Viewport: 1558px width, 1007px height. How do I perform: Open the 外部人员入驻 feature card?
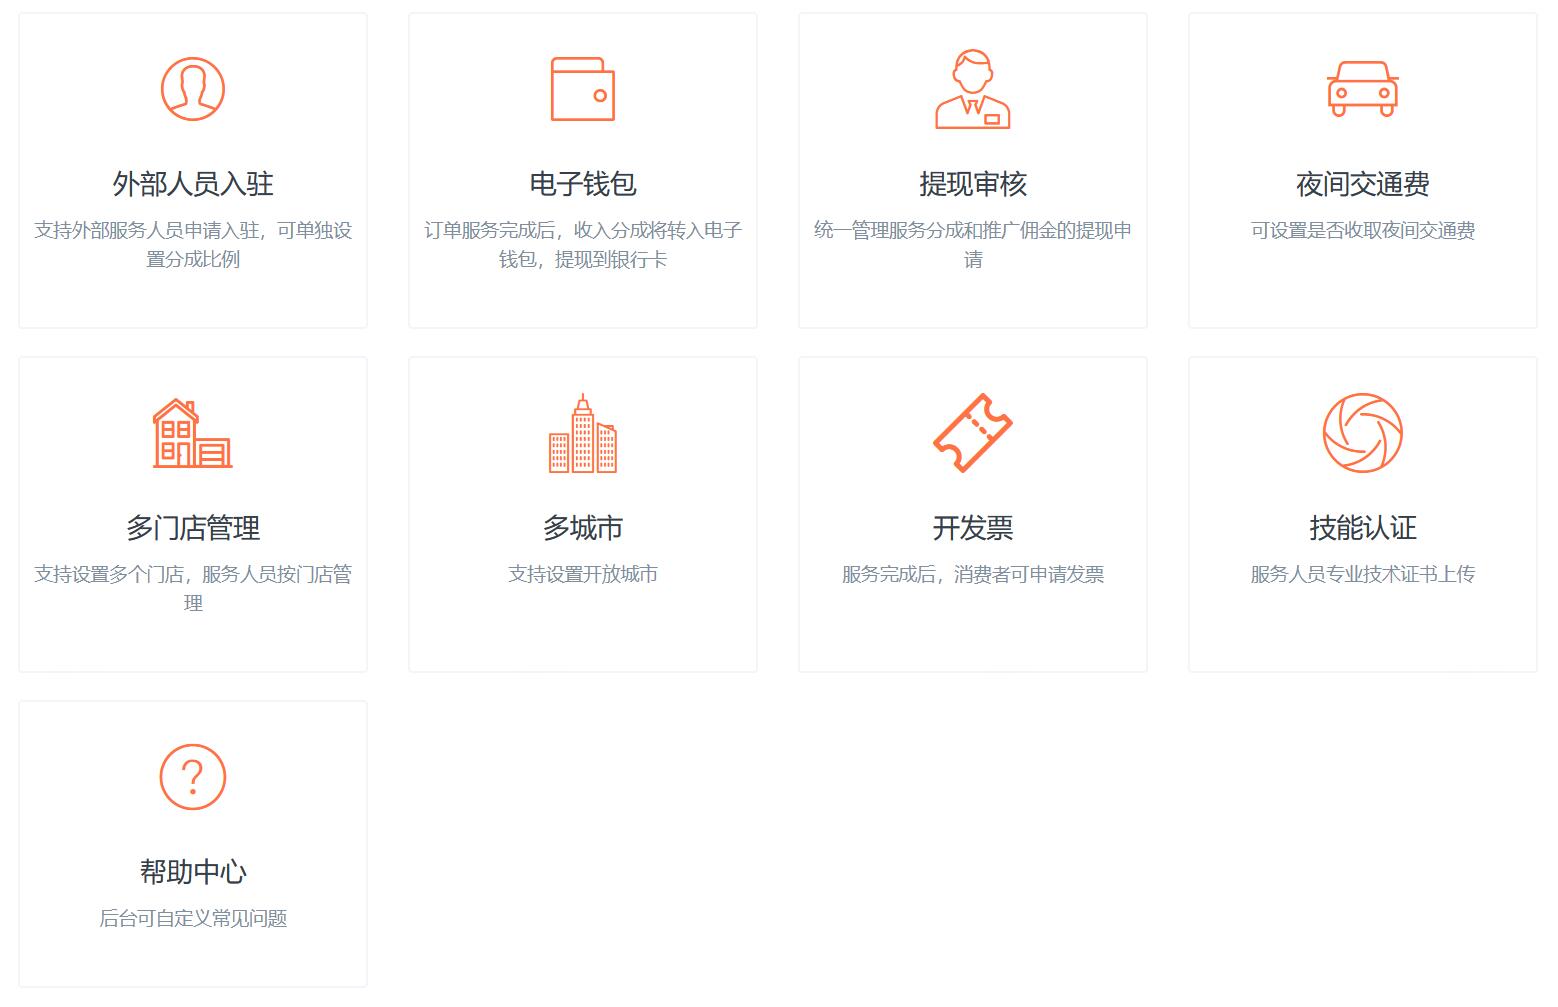[x=191, y=170]
